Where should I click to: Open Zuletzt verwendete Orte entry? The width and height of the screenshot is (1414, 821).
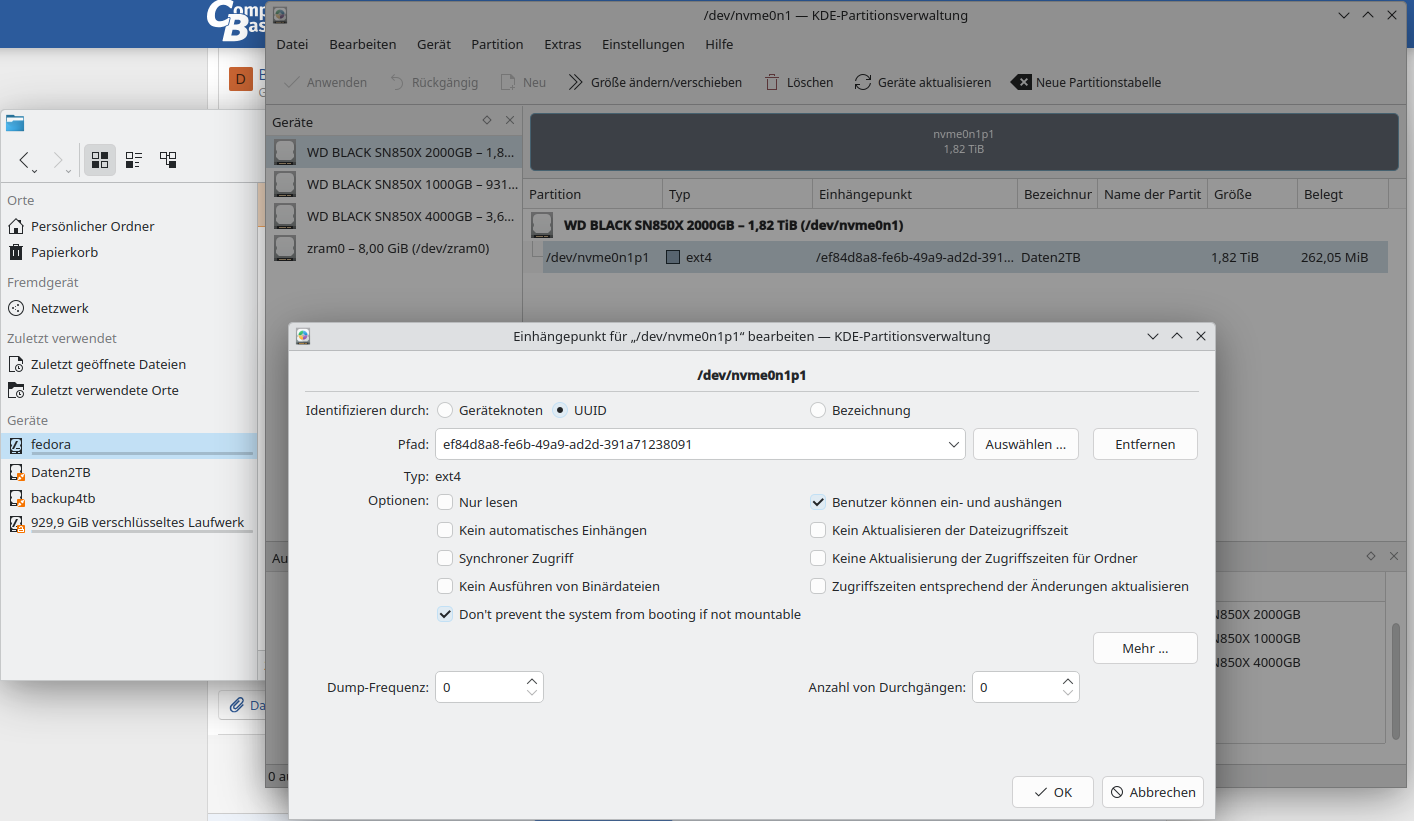129,390
